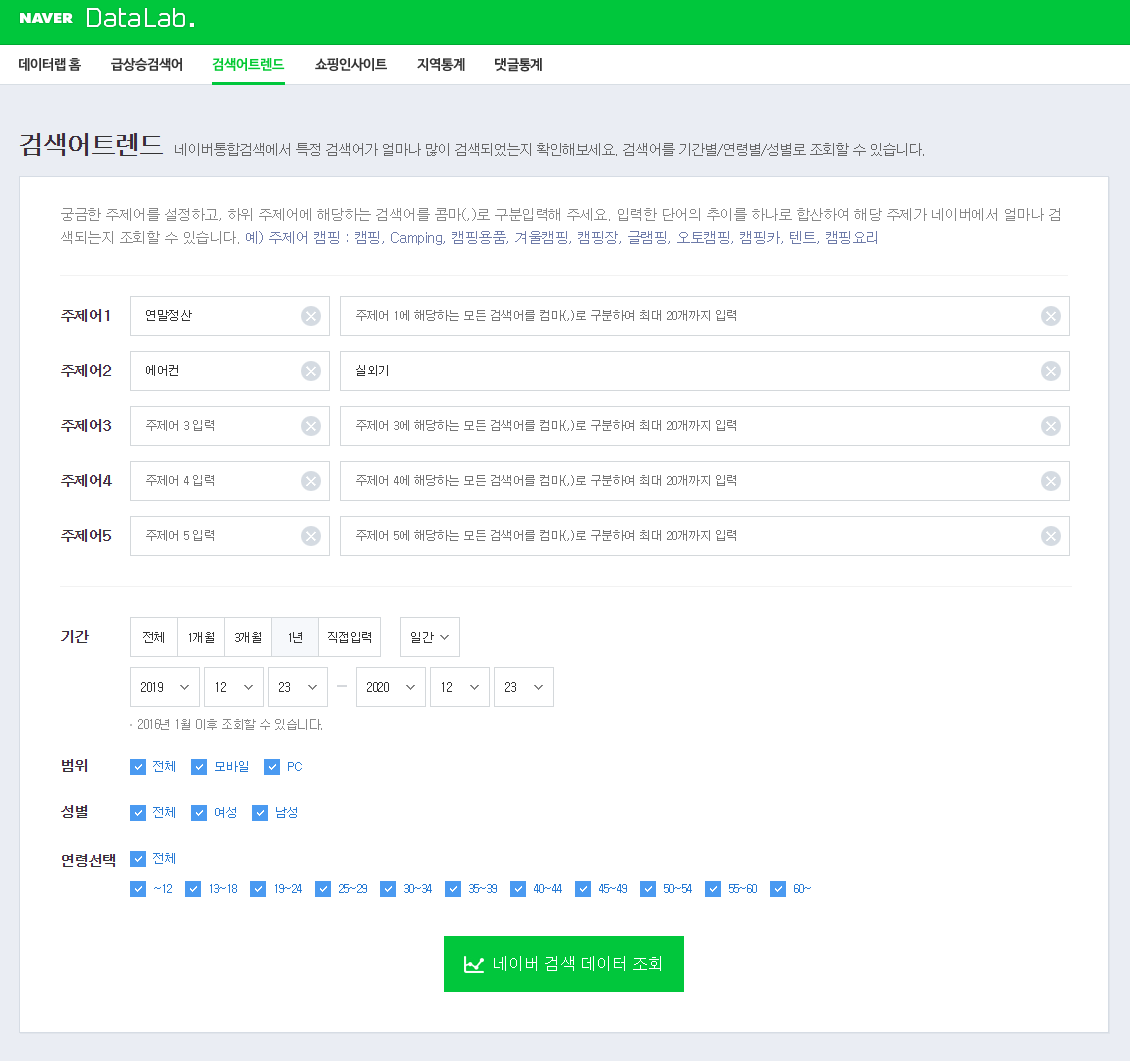Uncheck 전체 in the 범위 row
Screen dimensions: 1130x1061
pos(138,767)
